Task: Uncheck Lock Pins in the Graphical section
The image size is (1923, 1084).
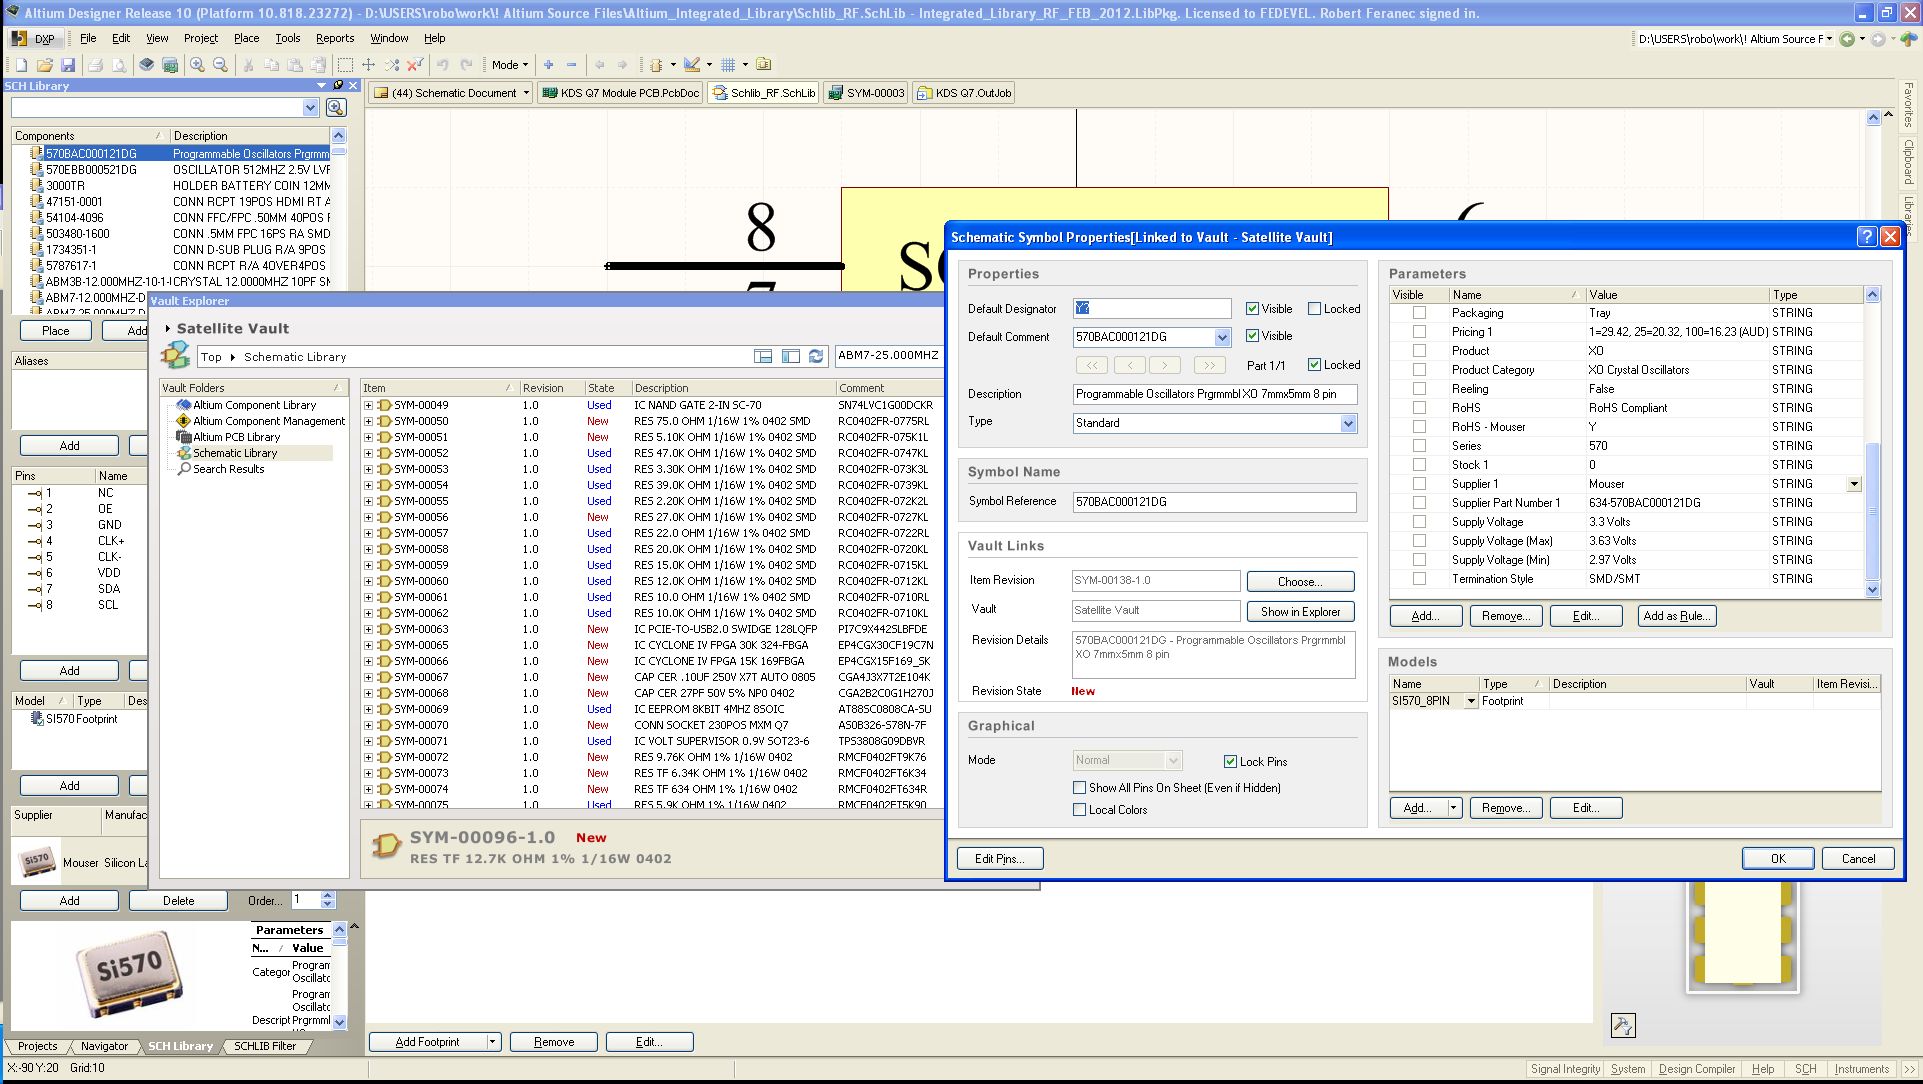Action: [1230, 761]
